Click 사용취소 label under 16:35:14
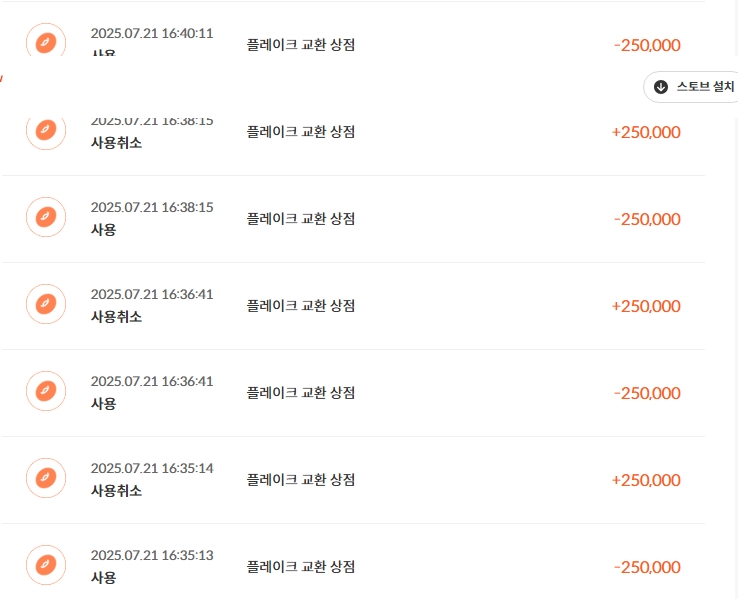This screenshot has height=599, width=738. click(x=116, y=491)
